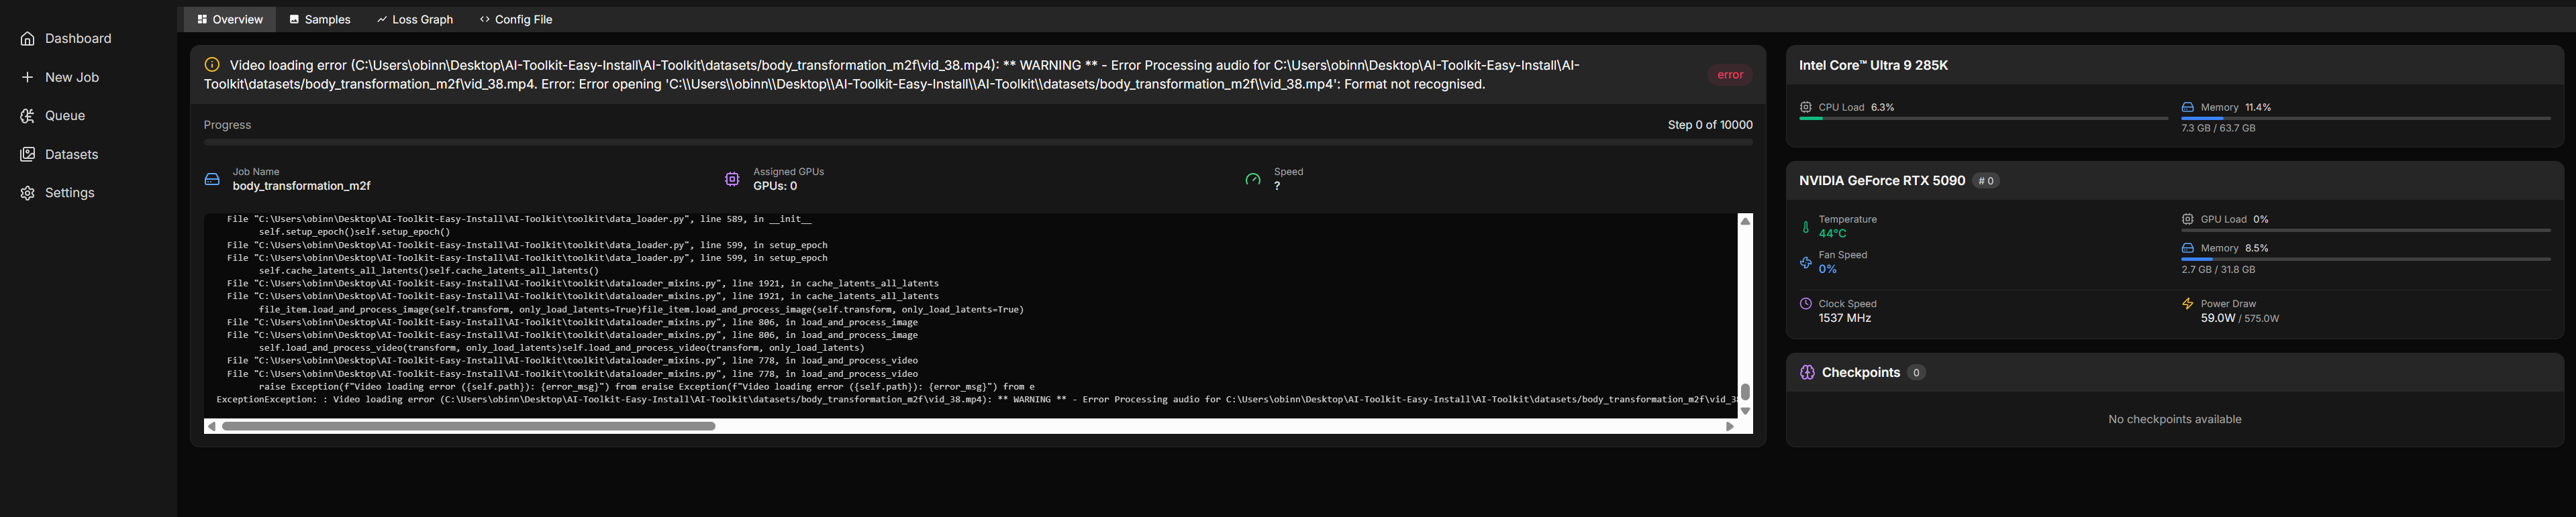
Task: Click the "raise Exception" log line
Action: 646,387
